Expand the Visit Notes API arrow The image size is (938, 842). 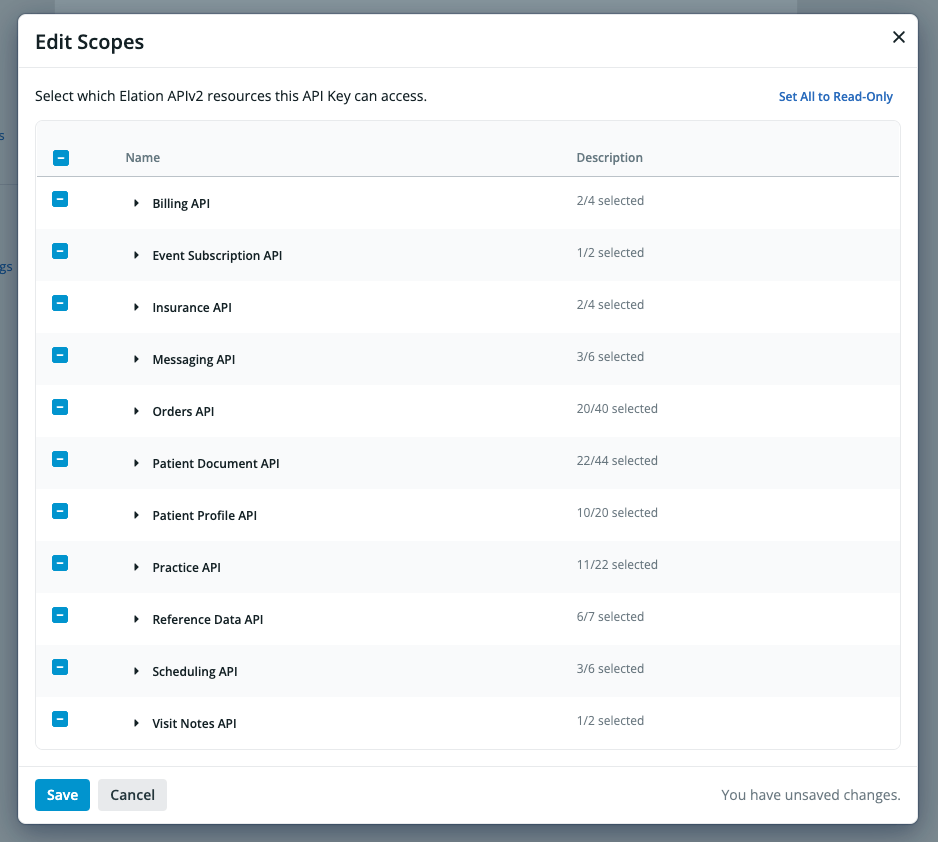tap(136, 724)
